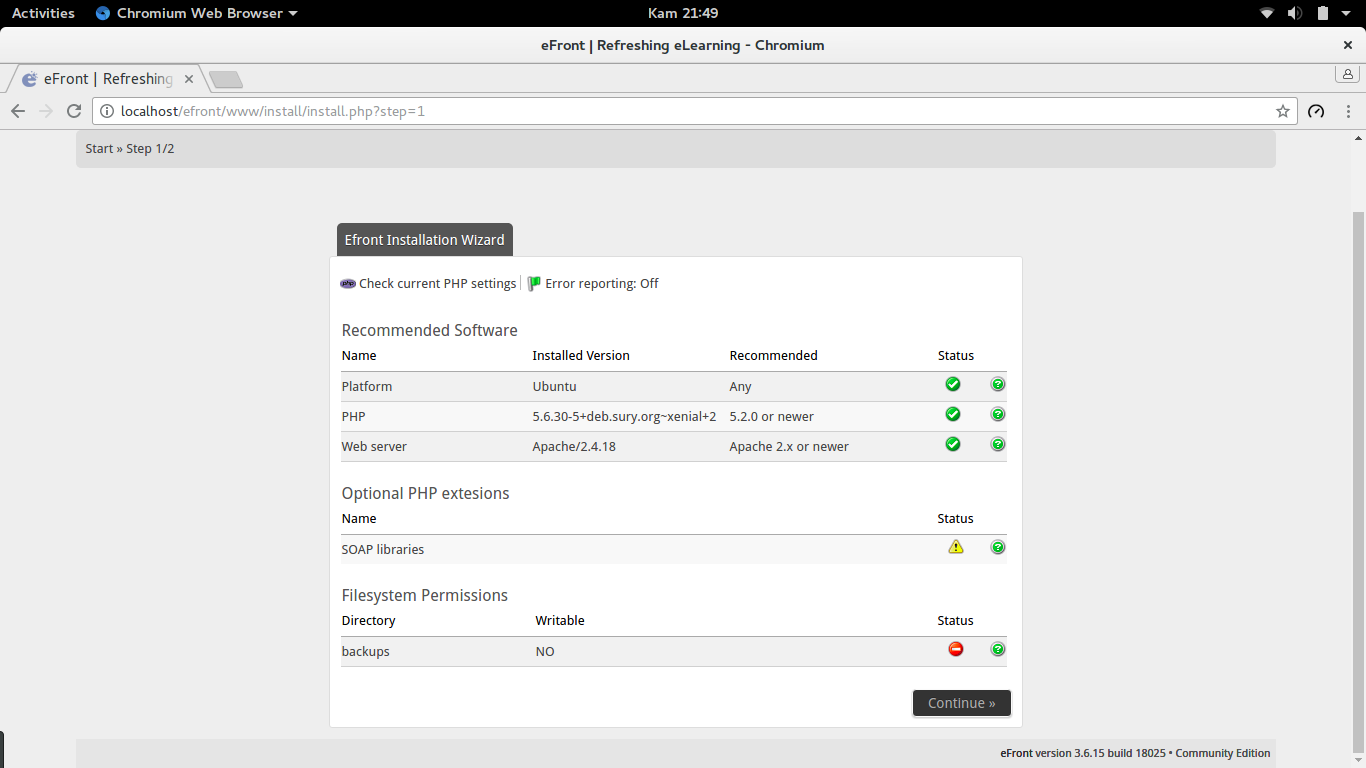The width and height of the screenshot is (1366, 768).
Task: Reload the page with the refresh icon
Action: pyautogui.click(x=74, y=111)
